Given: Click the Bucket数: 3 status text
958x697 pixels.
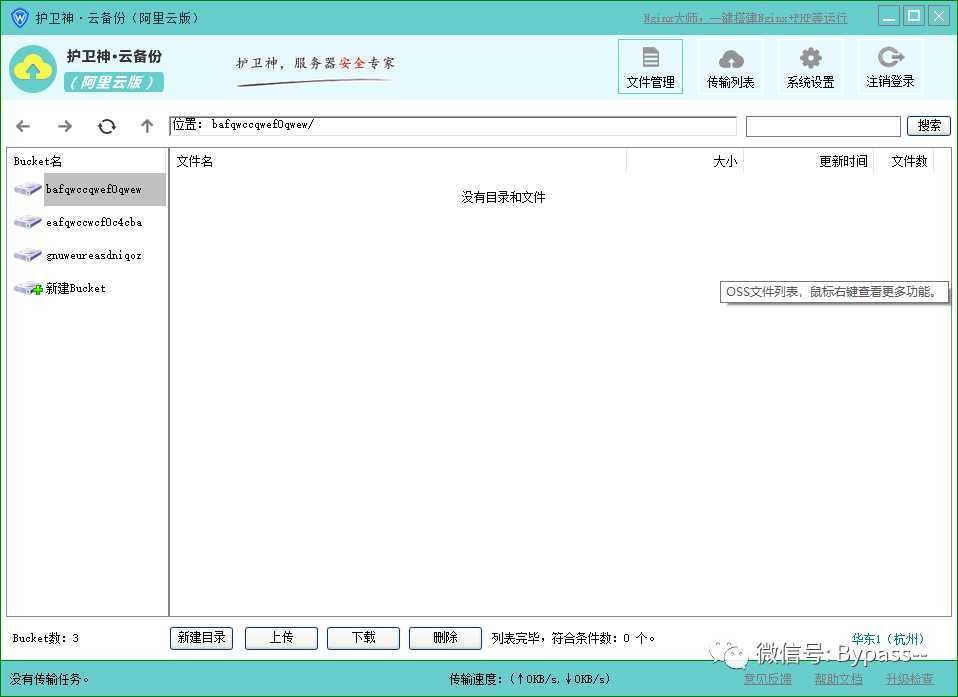Looking at the screenshot, I should pos(45,638).
